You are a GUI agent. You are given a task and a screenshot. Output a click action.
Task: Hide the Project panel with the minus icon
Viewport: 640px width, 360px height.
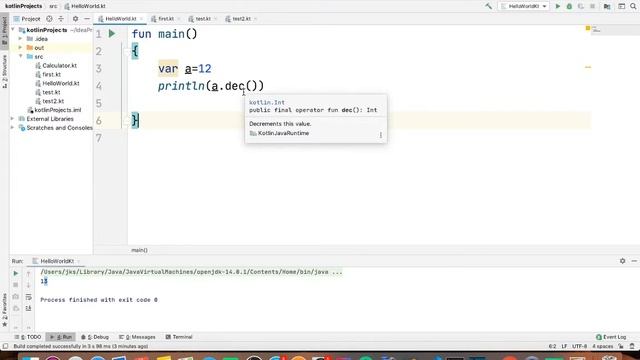point(87,19)
